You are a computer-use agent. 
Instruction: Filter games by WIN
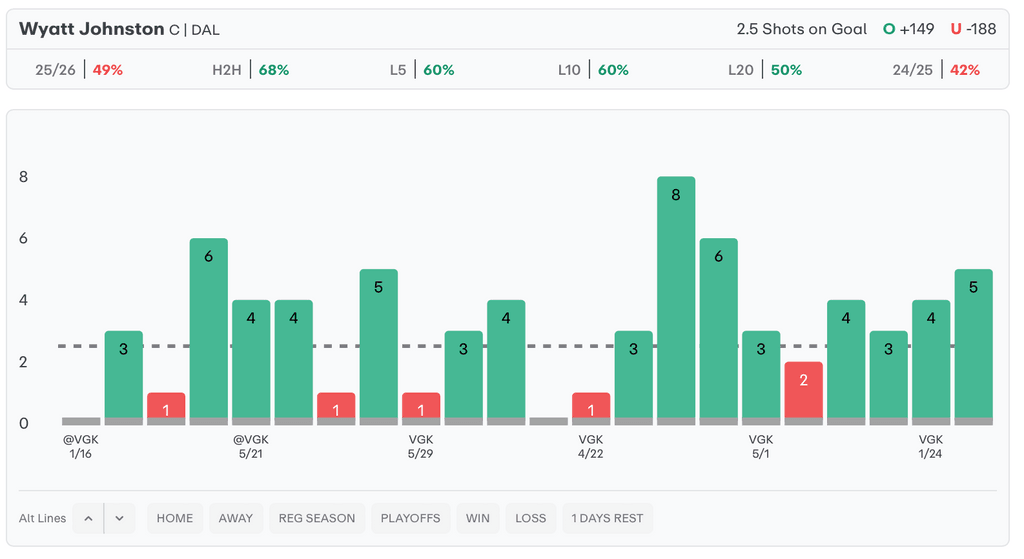point(477,518)
